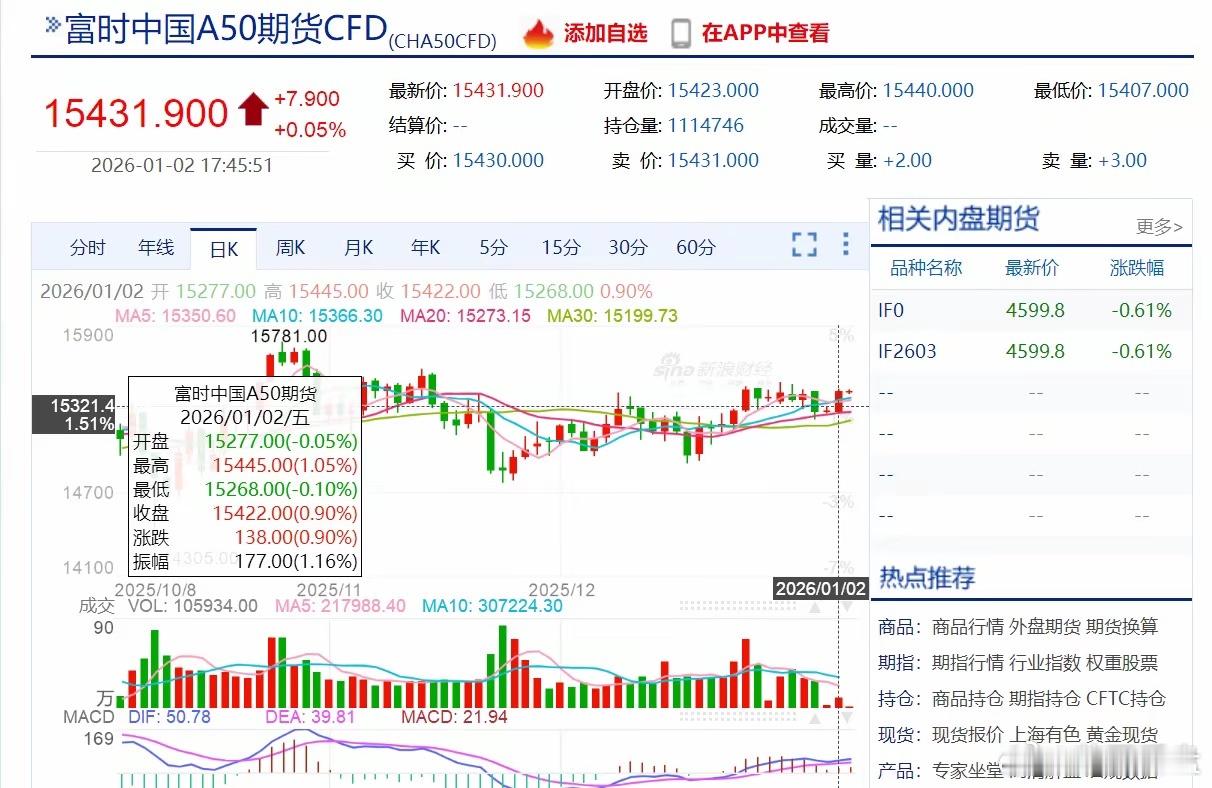
Task: Switch to the 月K monthly tab
Action: point(357,247)
